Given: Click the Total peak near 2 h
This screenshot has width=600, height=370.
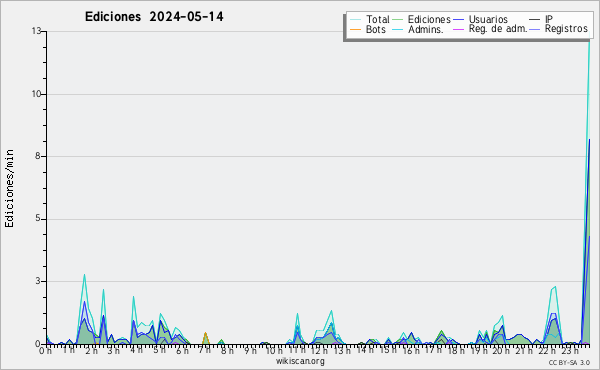Looking at the screenshot, I should tap(84, 275).
